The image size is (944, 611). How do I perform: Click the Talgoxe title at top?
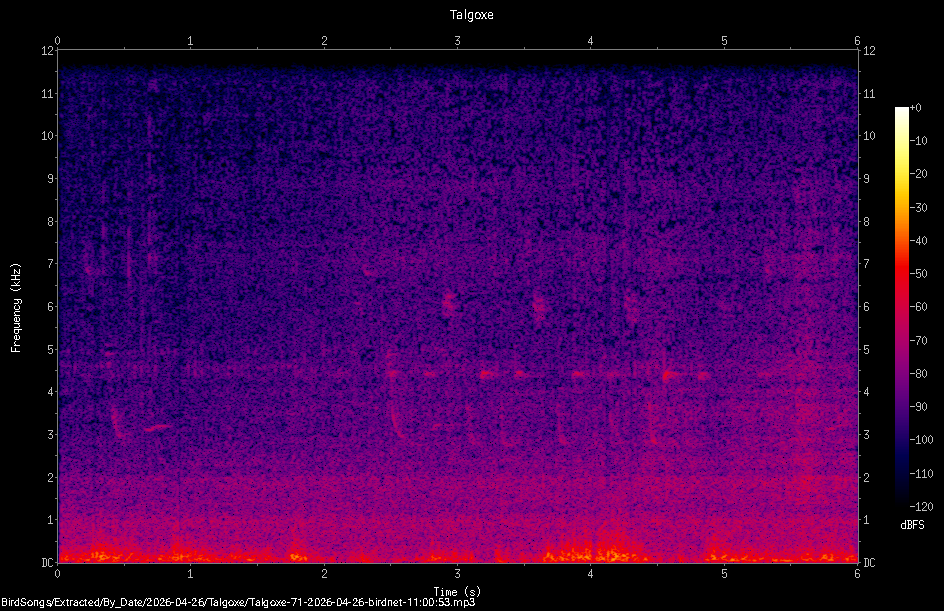coord(471,14)
